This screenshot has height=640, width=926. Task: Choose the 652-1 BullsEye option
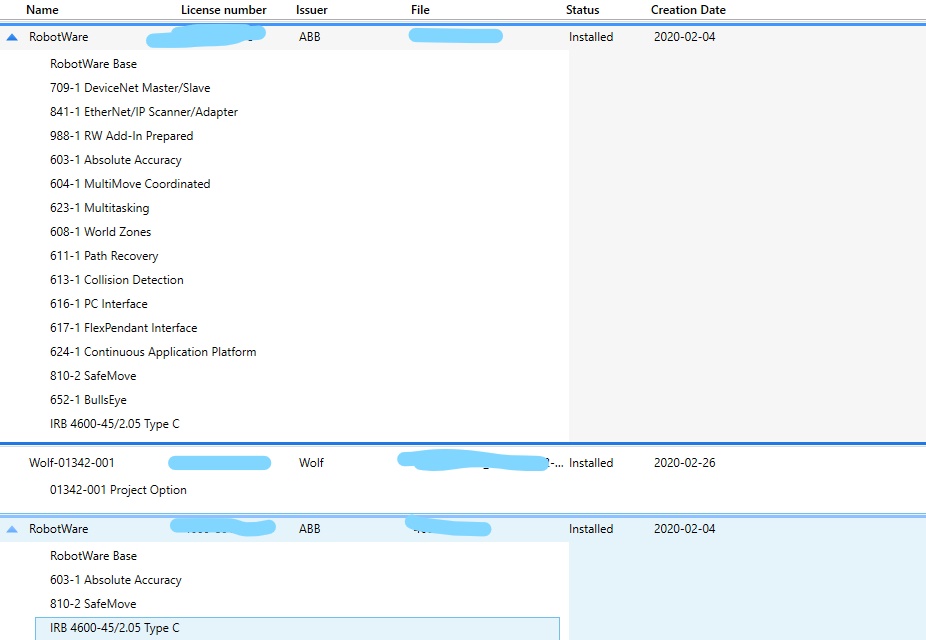pos(88,400)
